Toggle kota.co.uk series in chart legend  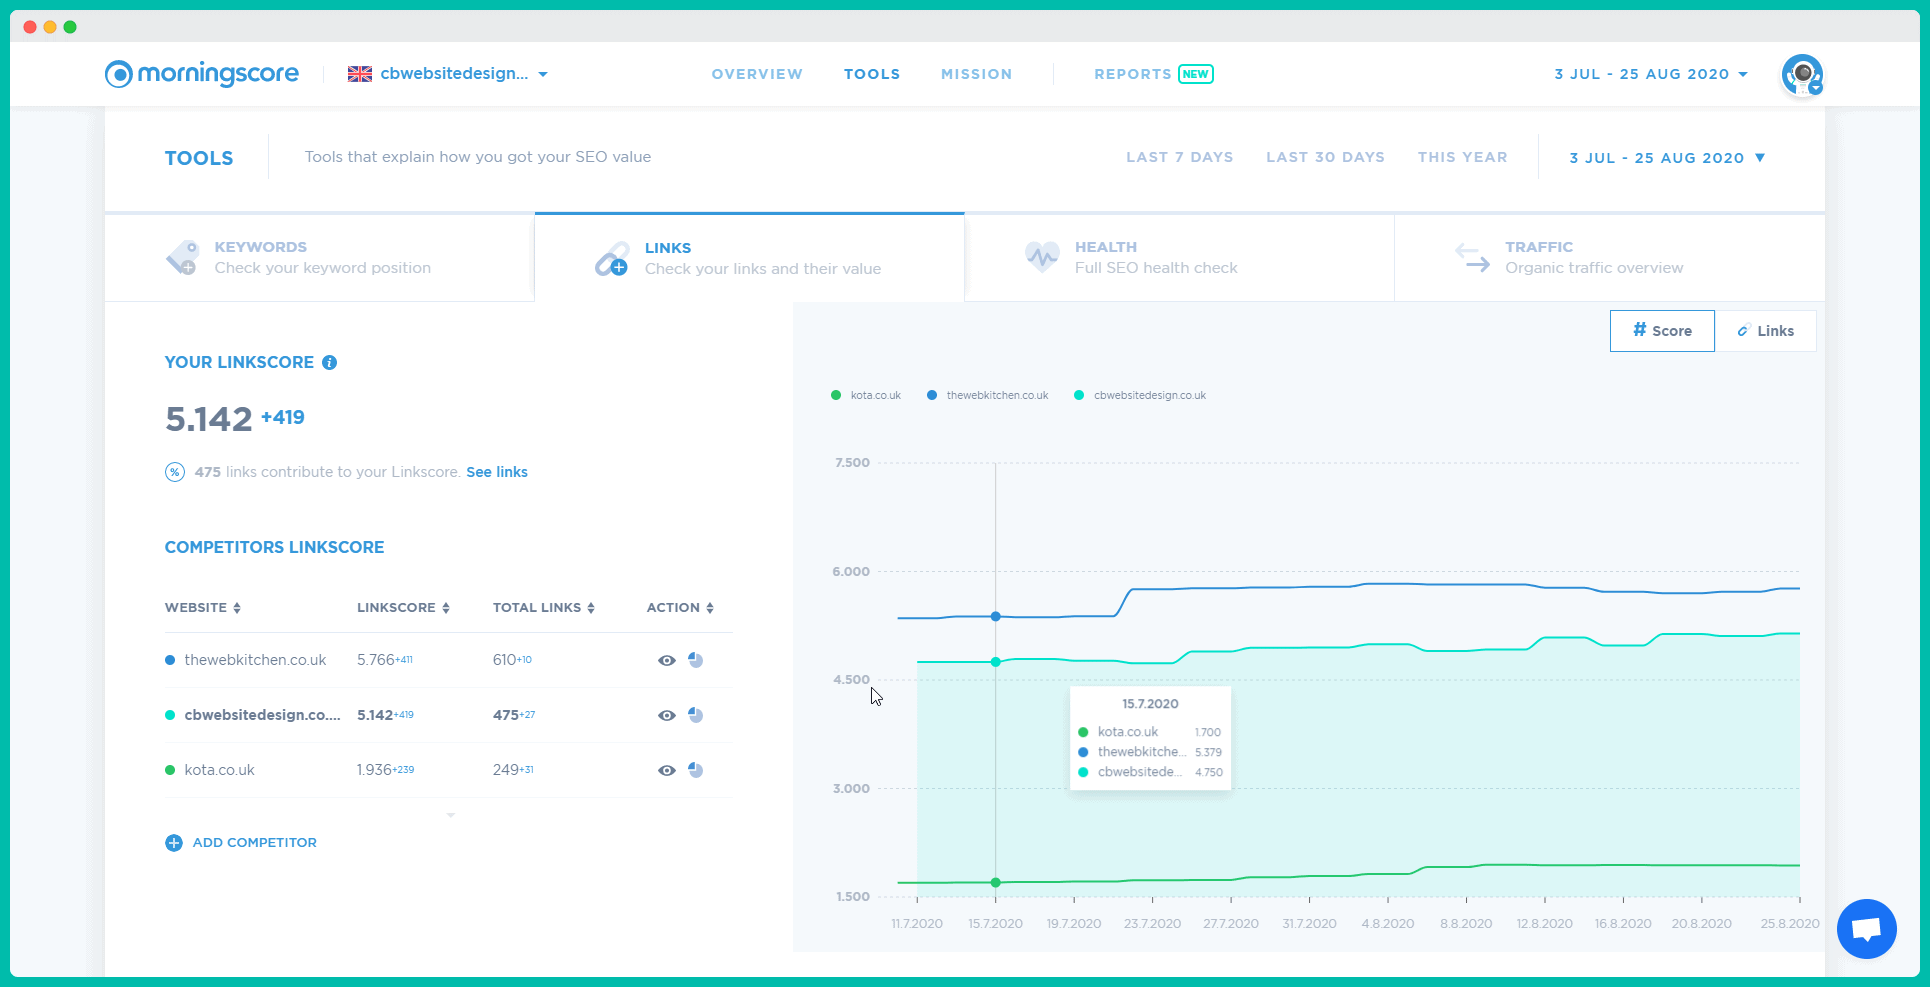pos(866,395)
